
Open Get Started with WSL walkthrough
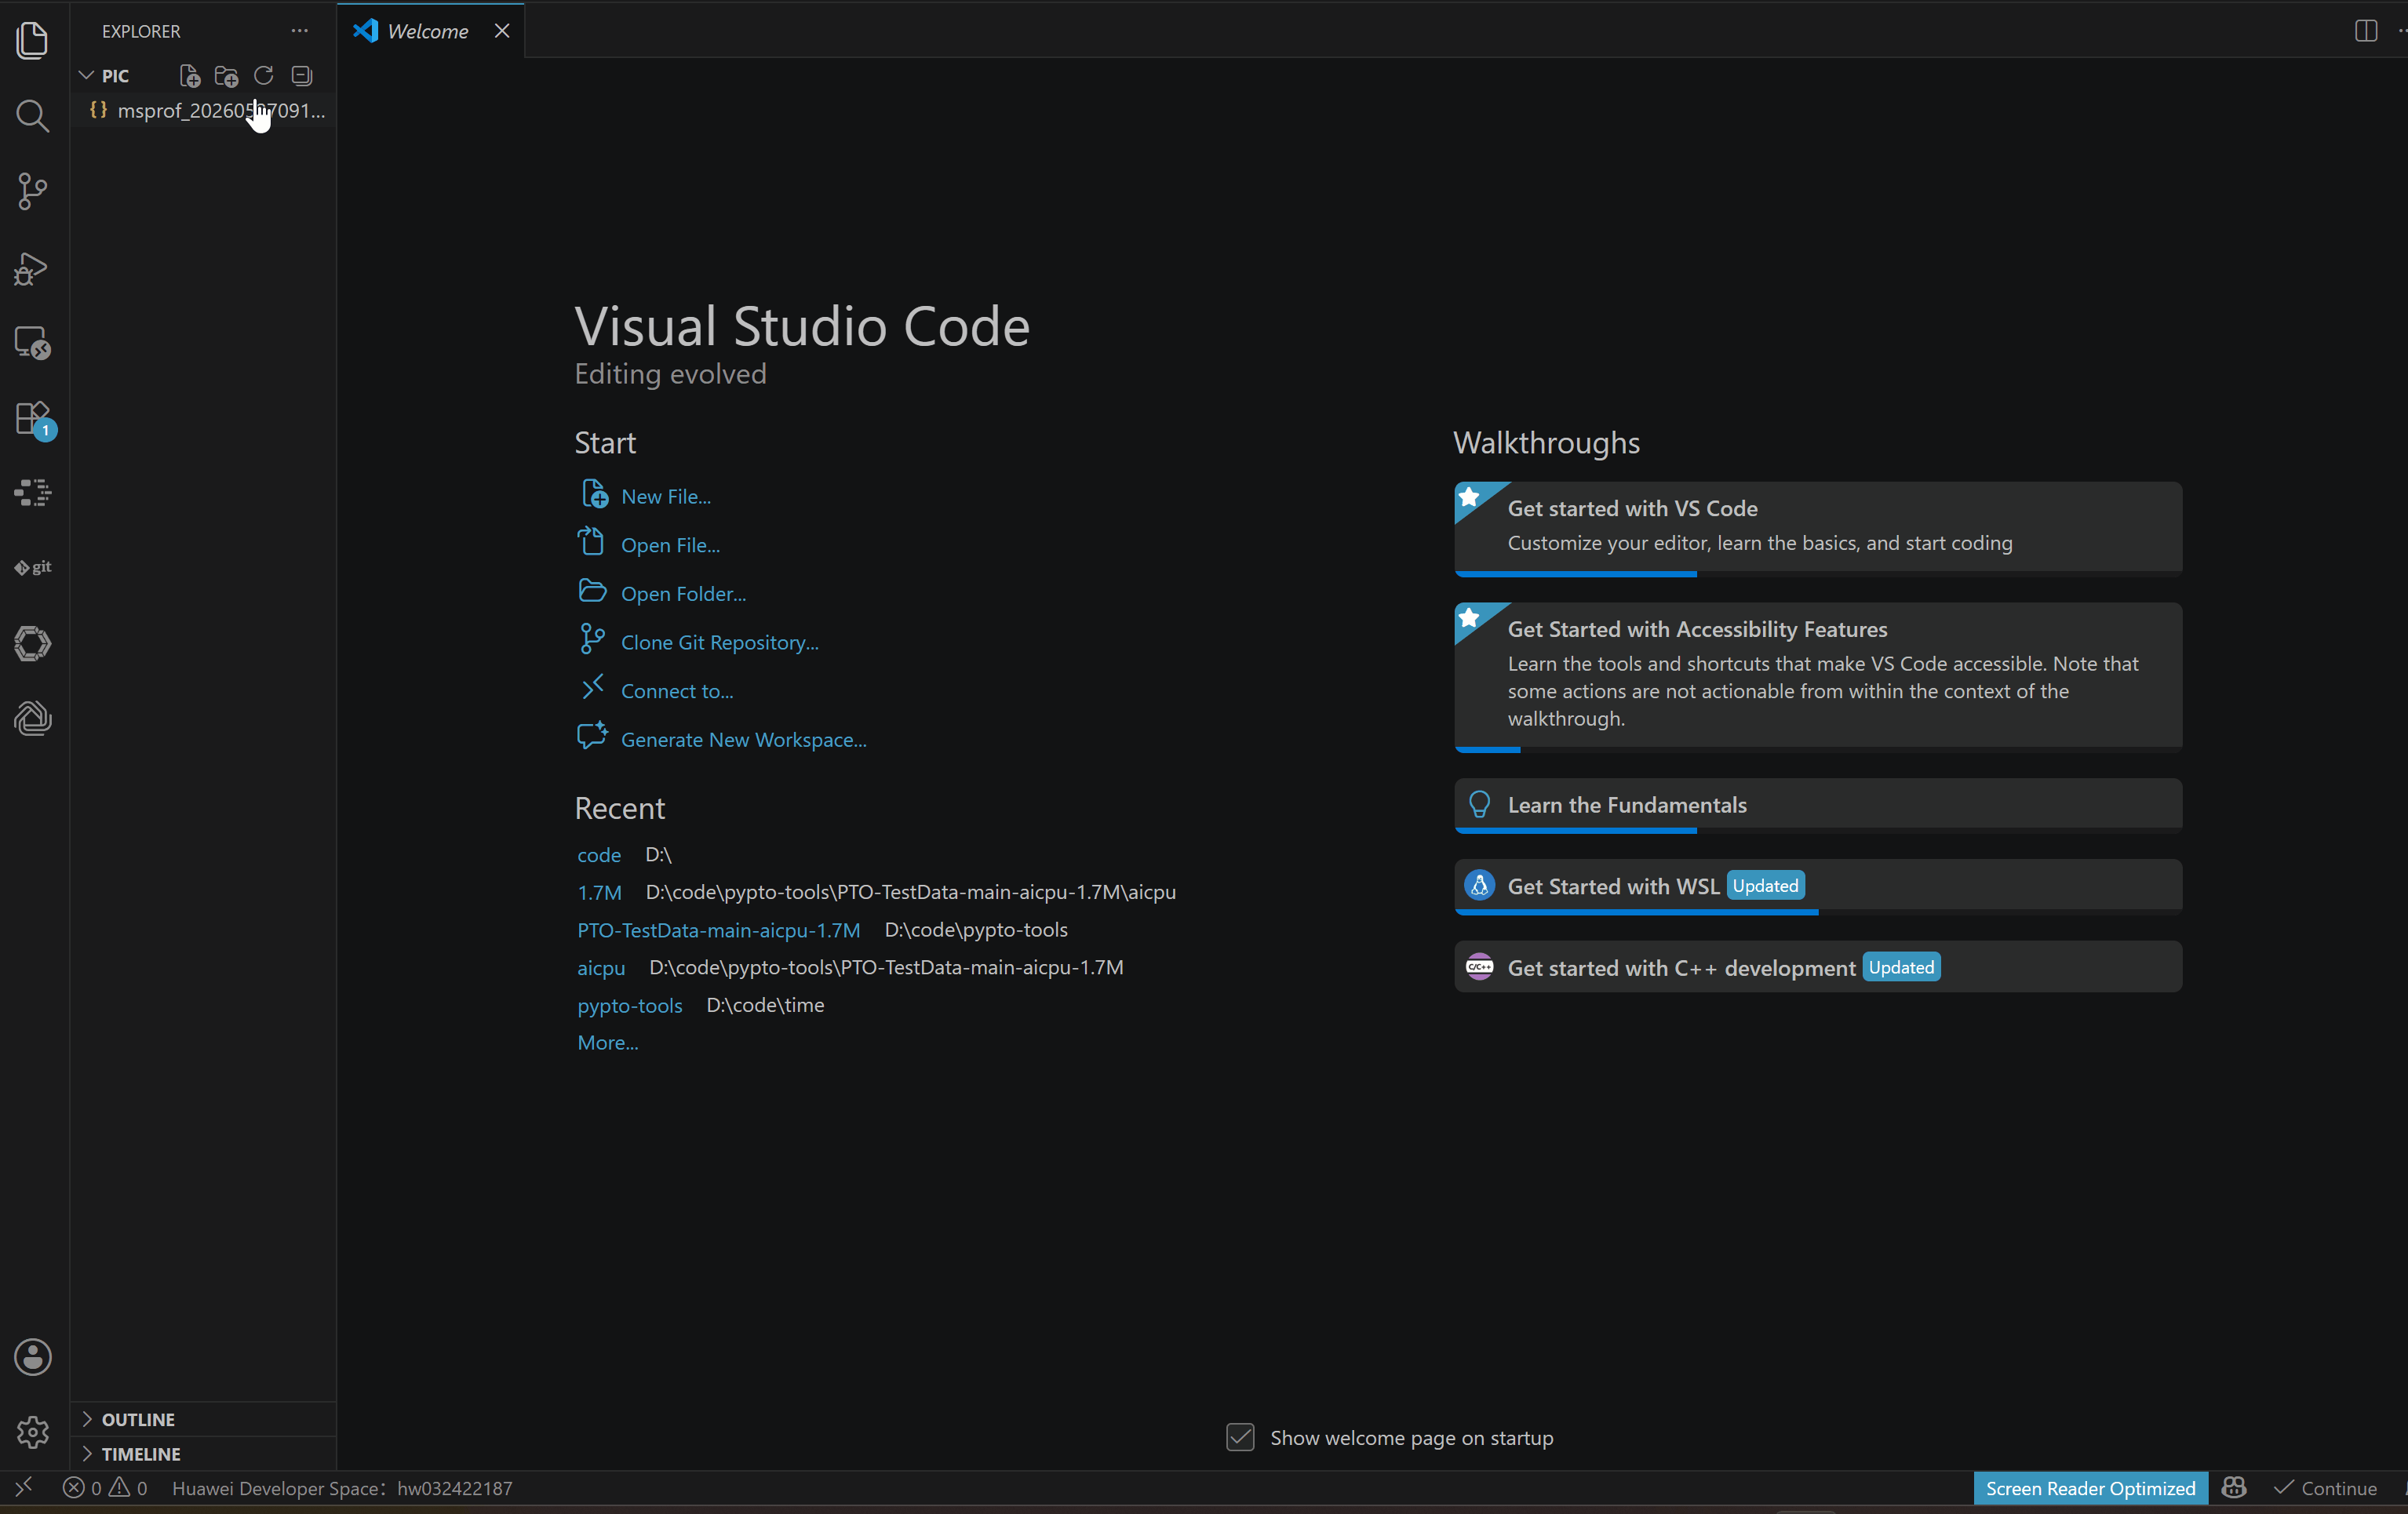coord(1818,886)
